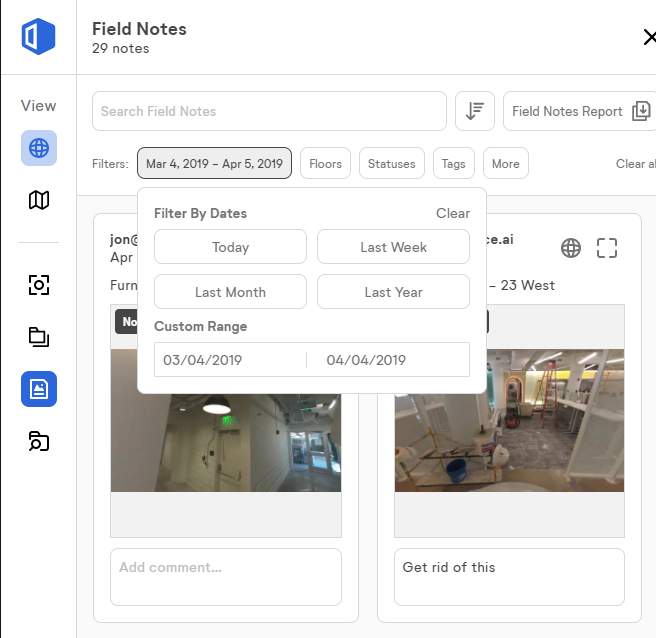The height and width of the screenshot is (638, 656).
Task: Open the hallway photo thumbnail
Action: [226, 443]
